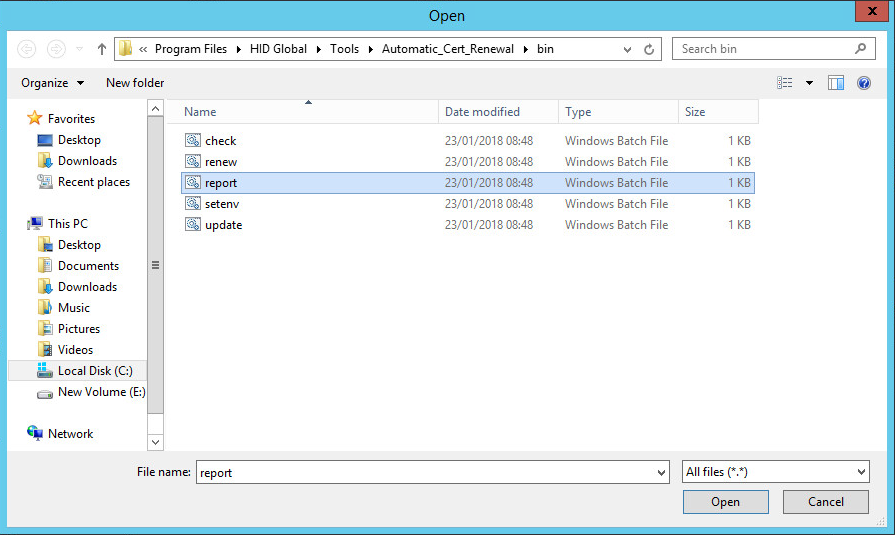Open the Help question mark icon
Image resolution: width=895 pixels, height=535 pixels.
coord(863,83)
